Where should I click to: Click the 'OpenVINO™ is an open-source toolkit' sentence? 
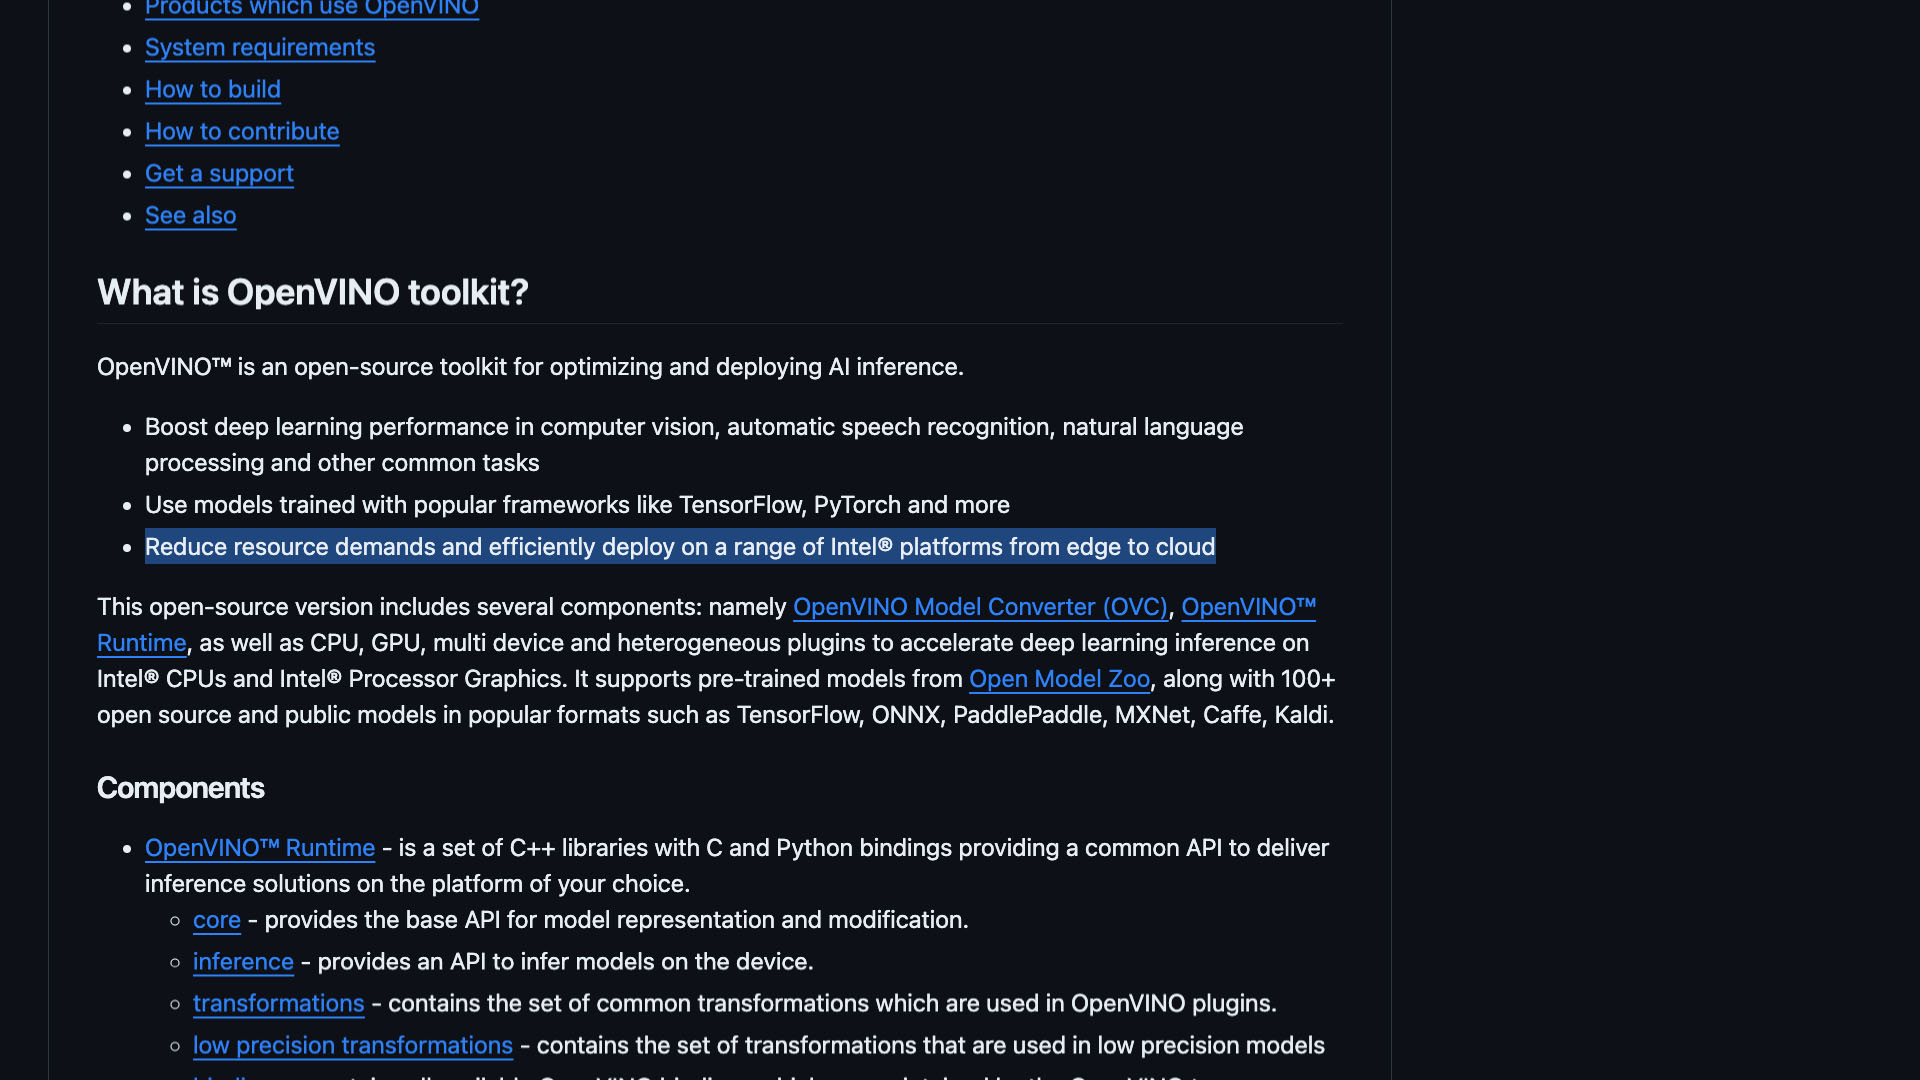[530, 367]
